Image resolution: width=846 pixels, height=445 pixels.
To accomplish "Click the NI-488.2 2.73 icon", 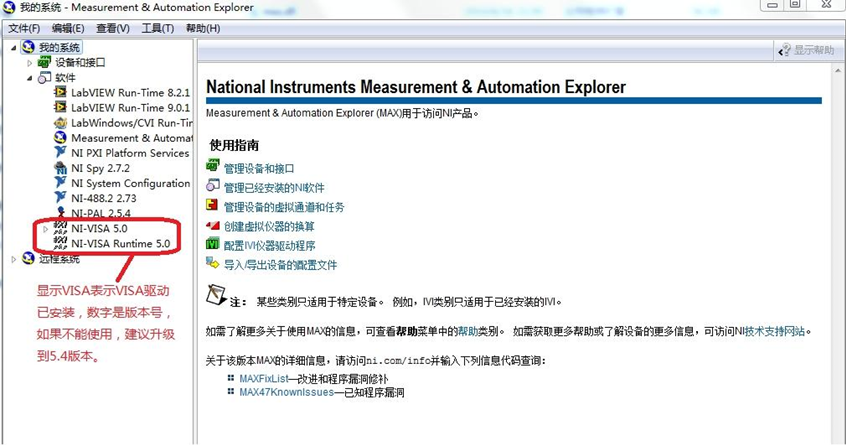I will (60, 198).
